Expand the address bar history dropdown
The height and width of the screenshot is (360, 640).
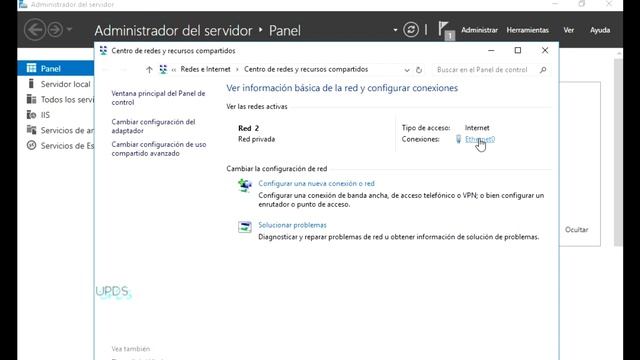(407, 70)
